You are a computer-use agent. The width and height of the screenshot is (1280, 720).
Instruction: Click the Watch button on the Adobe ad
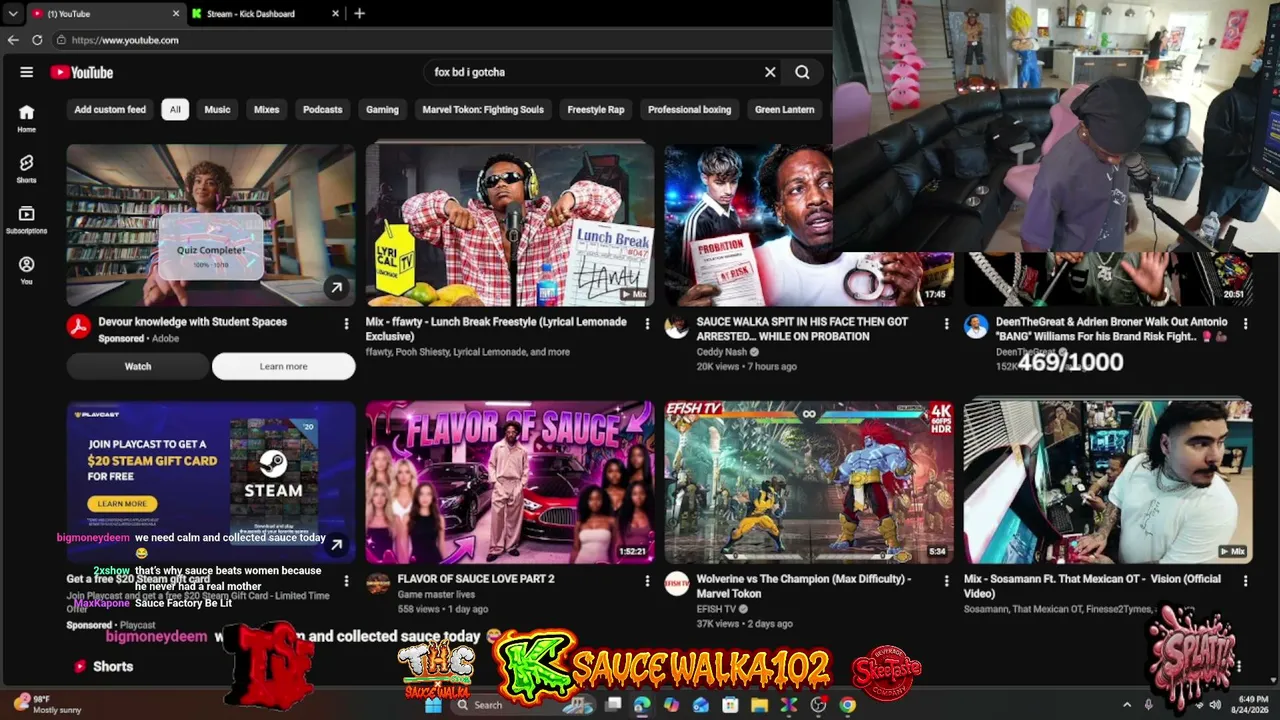point(138,367)
